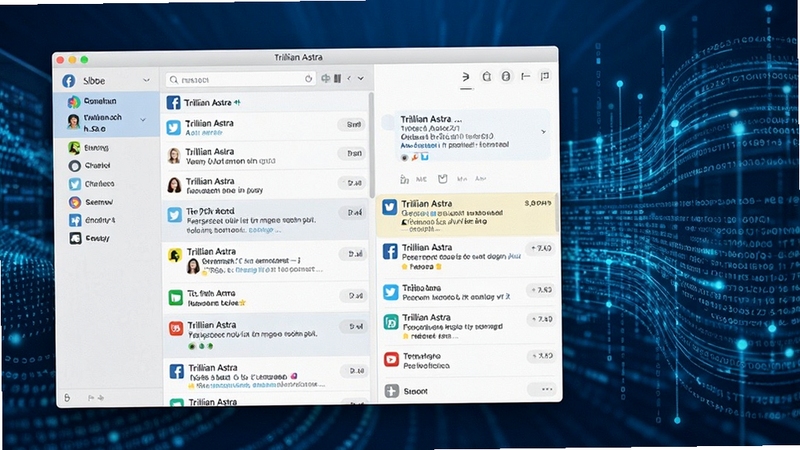
Task: Click the badge beside right-panel Facebook item
Action: (541, 248)
